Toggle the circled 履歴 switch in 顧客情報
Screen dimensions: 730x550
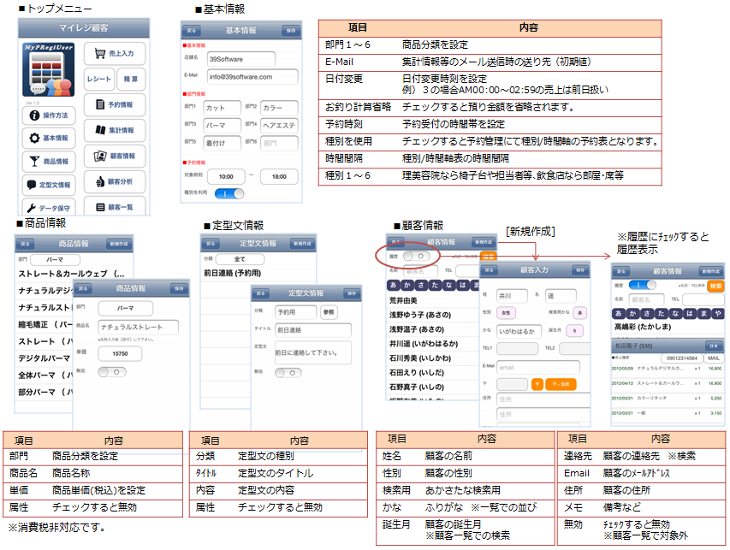click(416, 256)
